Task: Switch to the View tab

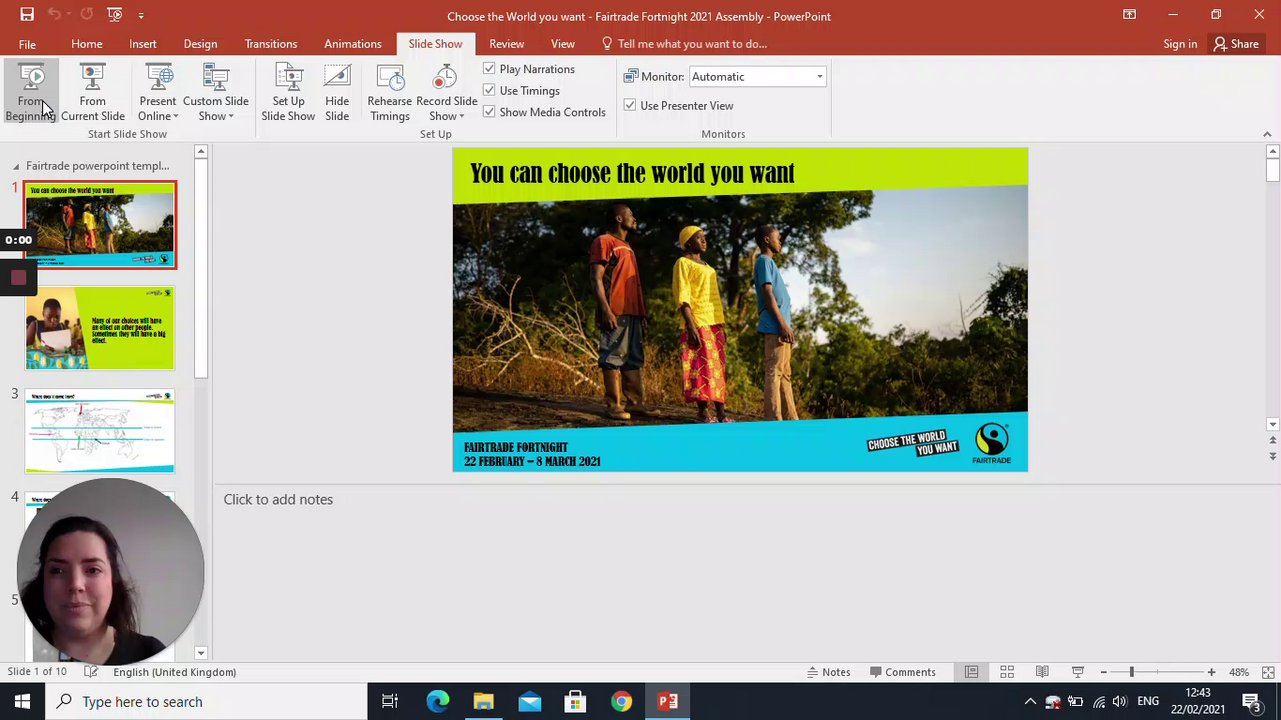Action: 563,44
